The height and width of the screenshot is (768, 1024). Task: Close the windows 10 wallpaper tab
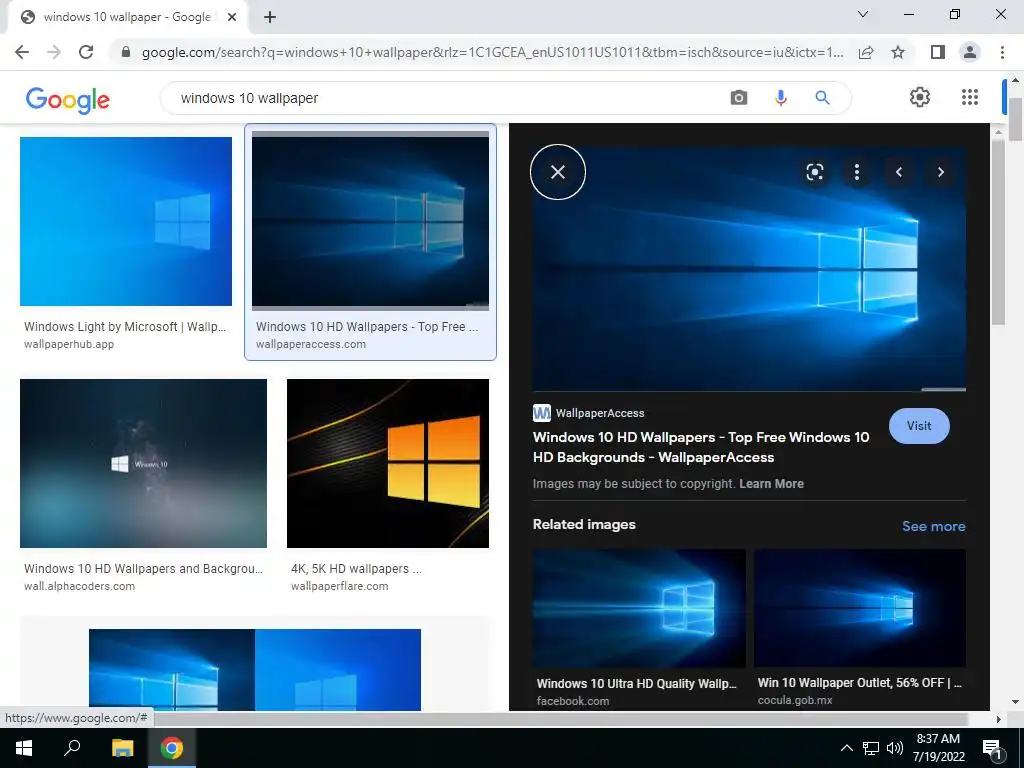click(x=232, y=18)
